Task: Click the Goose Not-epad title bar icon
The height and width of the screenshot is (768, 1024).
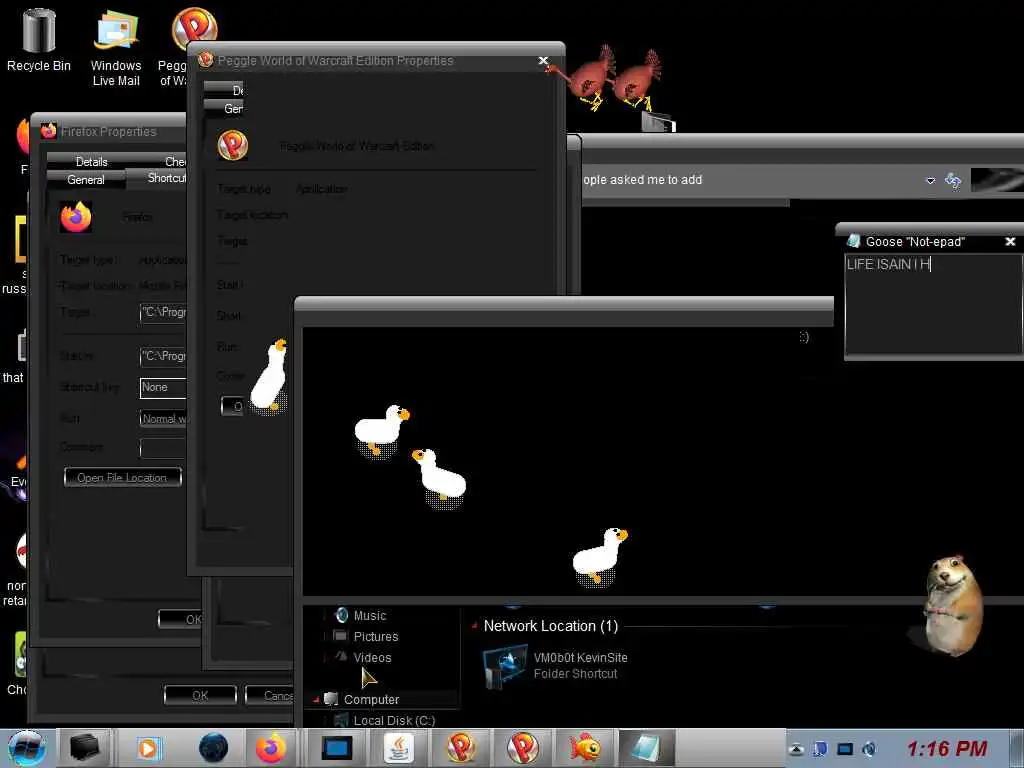Action: [853, 241]
